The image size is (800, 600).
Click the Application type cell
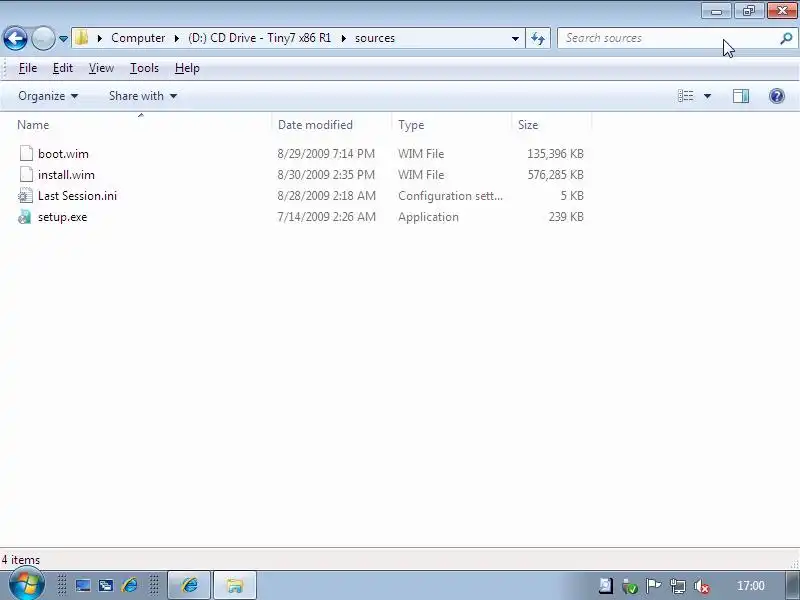tap(428, 217)
